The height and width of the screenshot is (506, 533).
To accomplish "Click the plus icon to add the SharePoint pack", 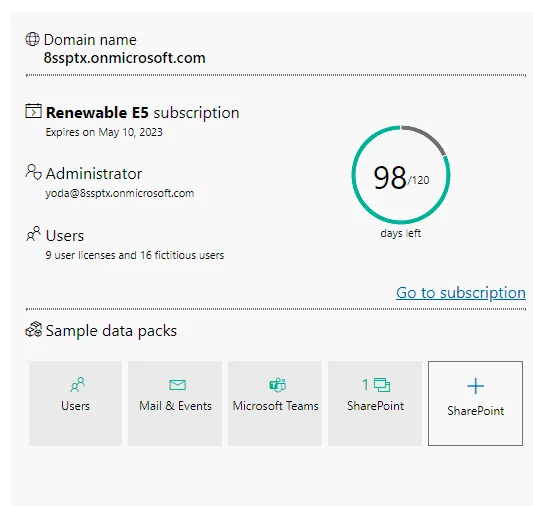I will pos(476,386).
